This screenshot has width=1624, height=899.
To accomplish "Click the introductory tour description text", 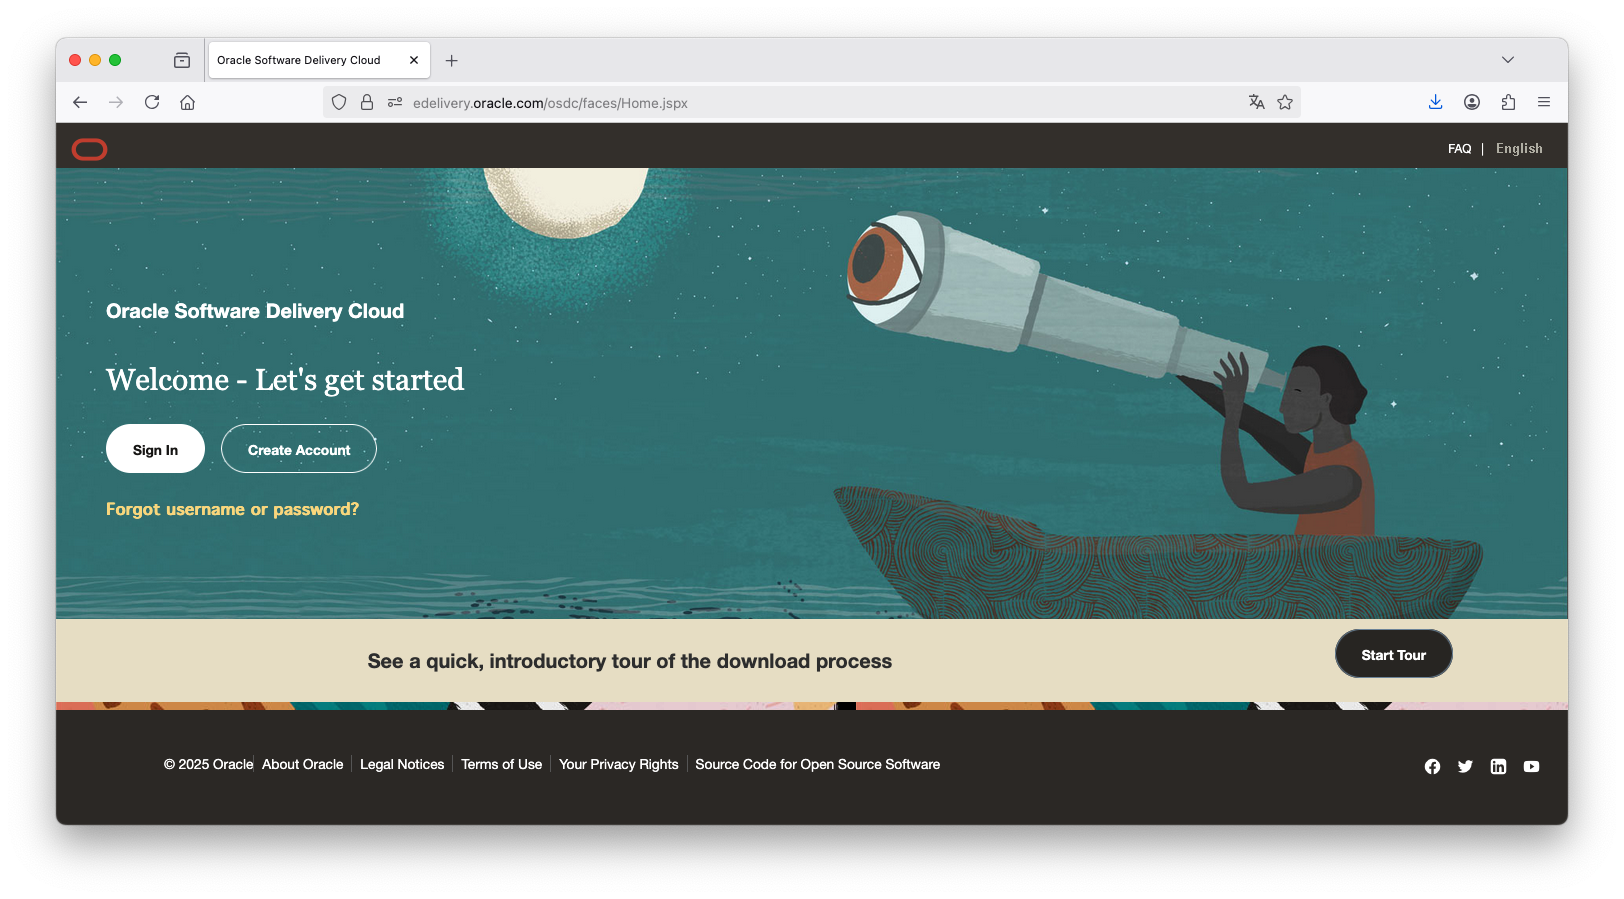I will (629, 661).
